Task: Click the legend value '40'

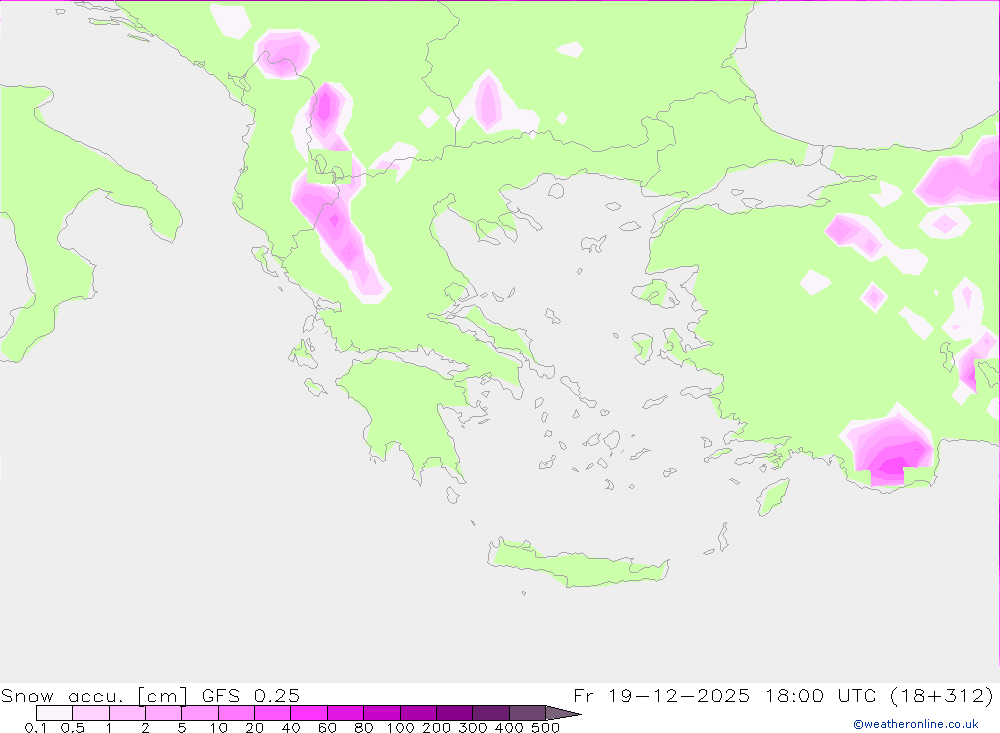Action: pos(291,727)
